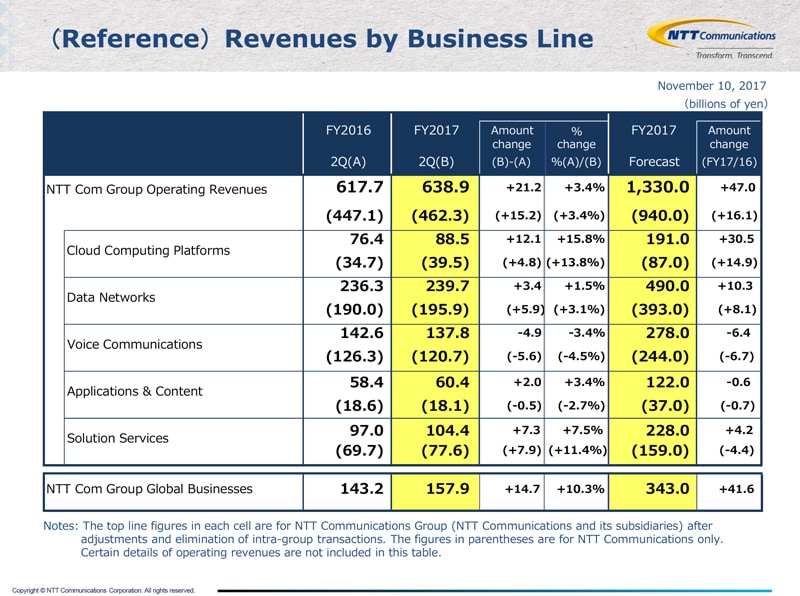Image resolution: width=800 pixels, height=596 pixels.
Task: Click the Voice forecast value 278.0
Action: [667, 333]
